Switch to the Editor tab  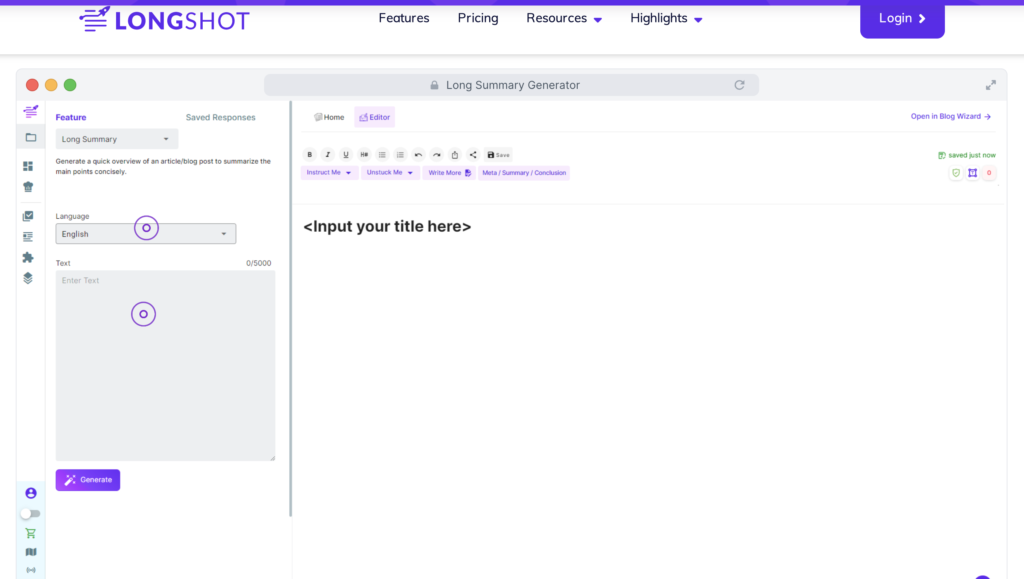tap(374, 116)
